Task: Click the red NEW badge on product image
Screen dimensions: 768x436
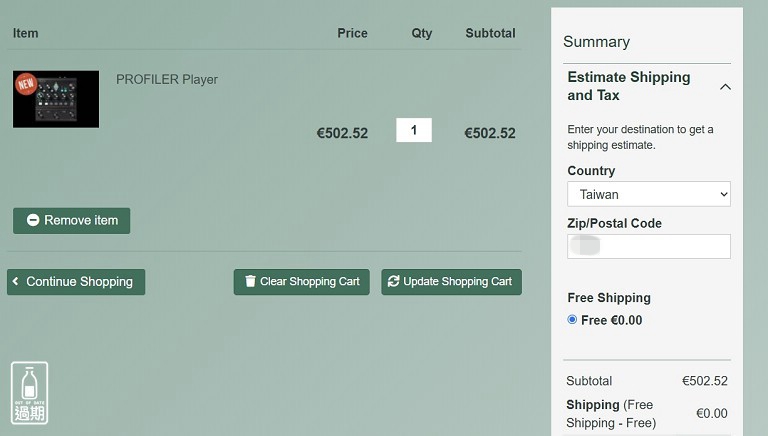Action: [26, 83]
